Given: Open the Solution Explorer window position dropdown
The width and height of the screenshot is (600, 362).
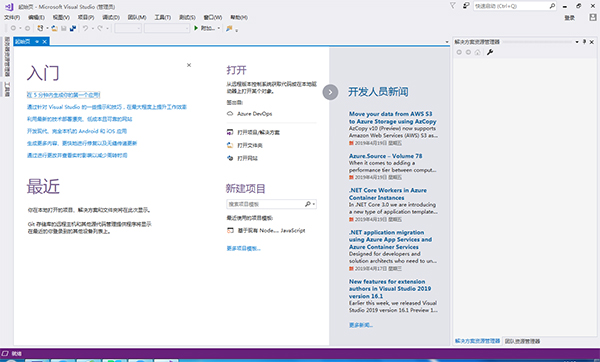Looking at the screenshot, I should (577, 42).
